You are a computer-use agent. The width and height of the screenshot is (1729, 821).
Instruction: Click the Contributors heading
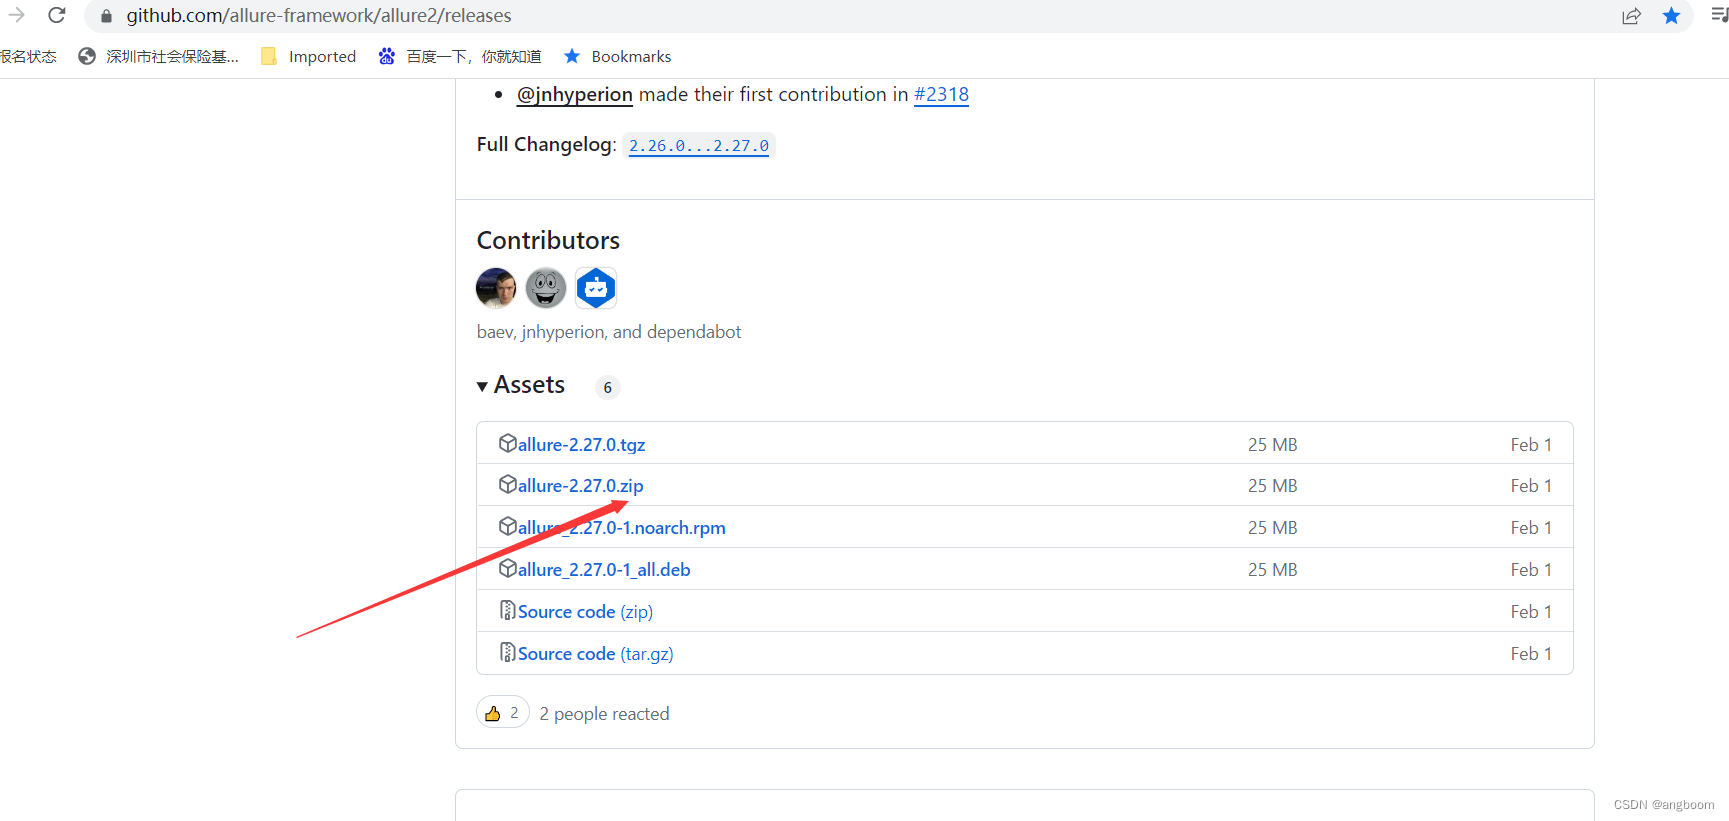[x=548, y=240]
